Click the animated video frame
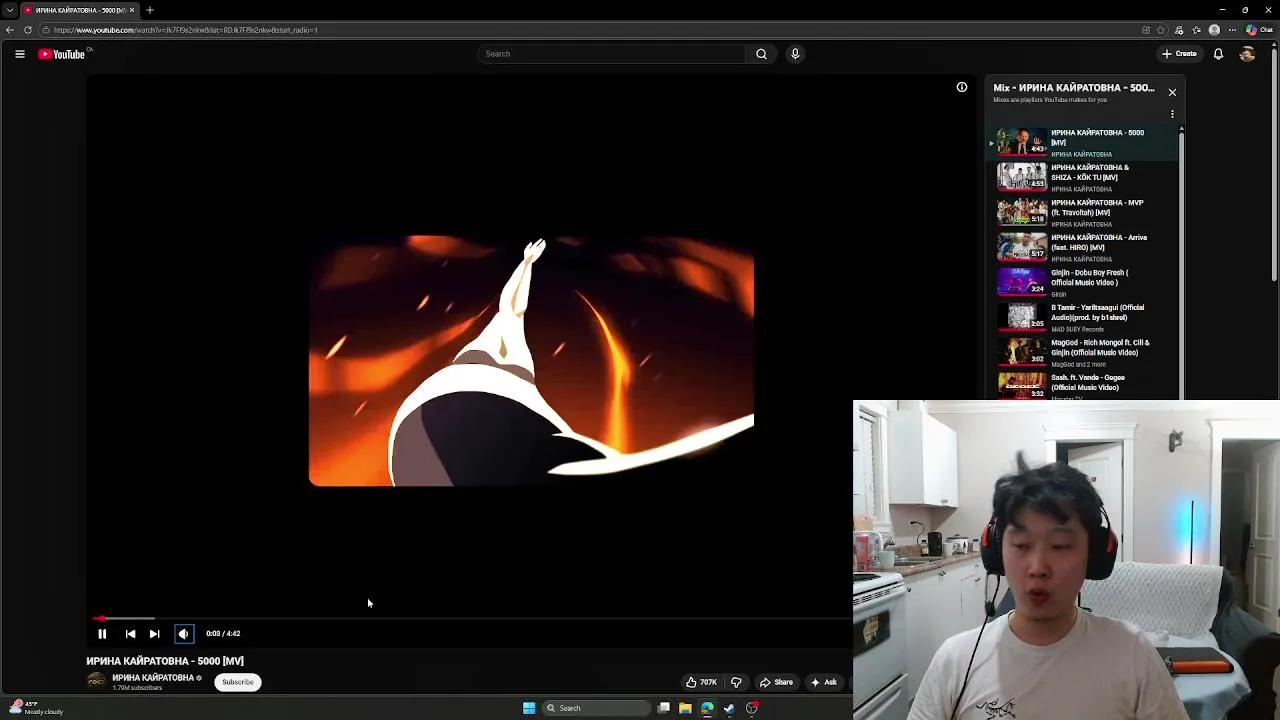1280x720 pixels. click(x=531, y=361)
